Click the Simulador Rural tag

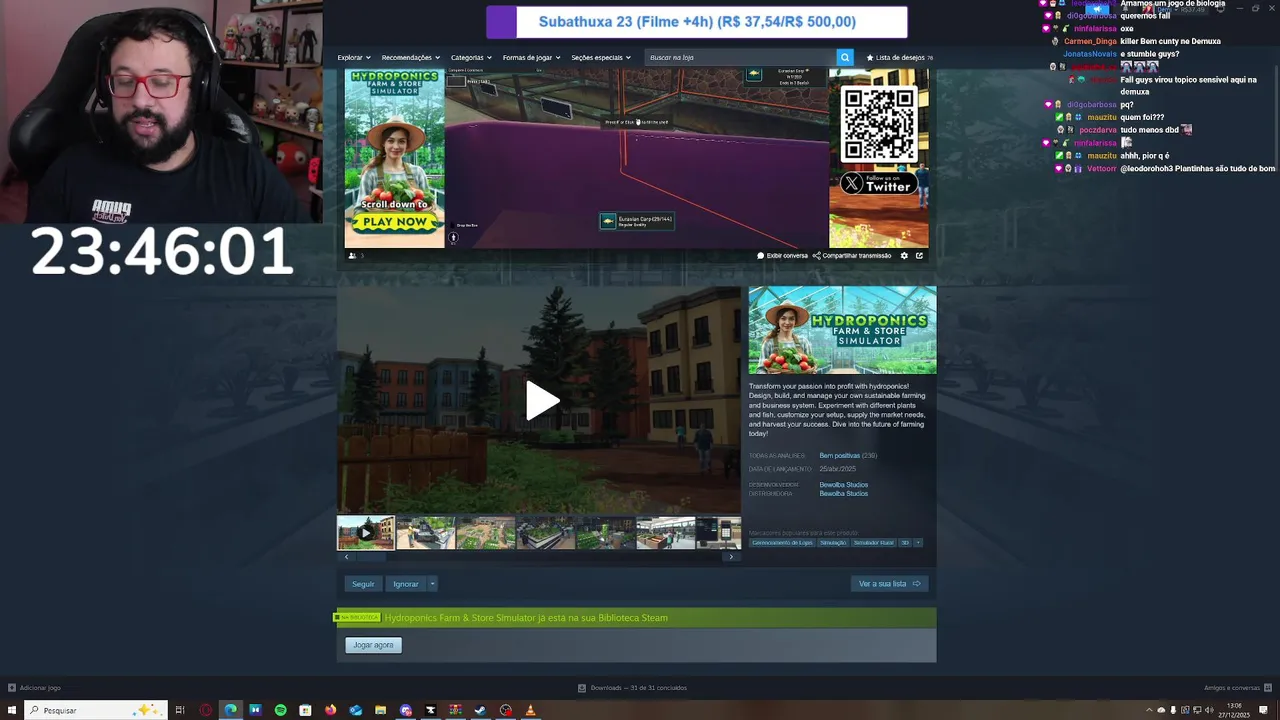[x=873, y=542]
